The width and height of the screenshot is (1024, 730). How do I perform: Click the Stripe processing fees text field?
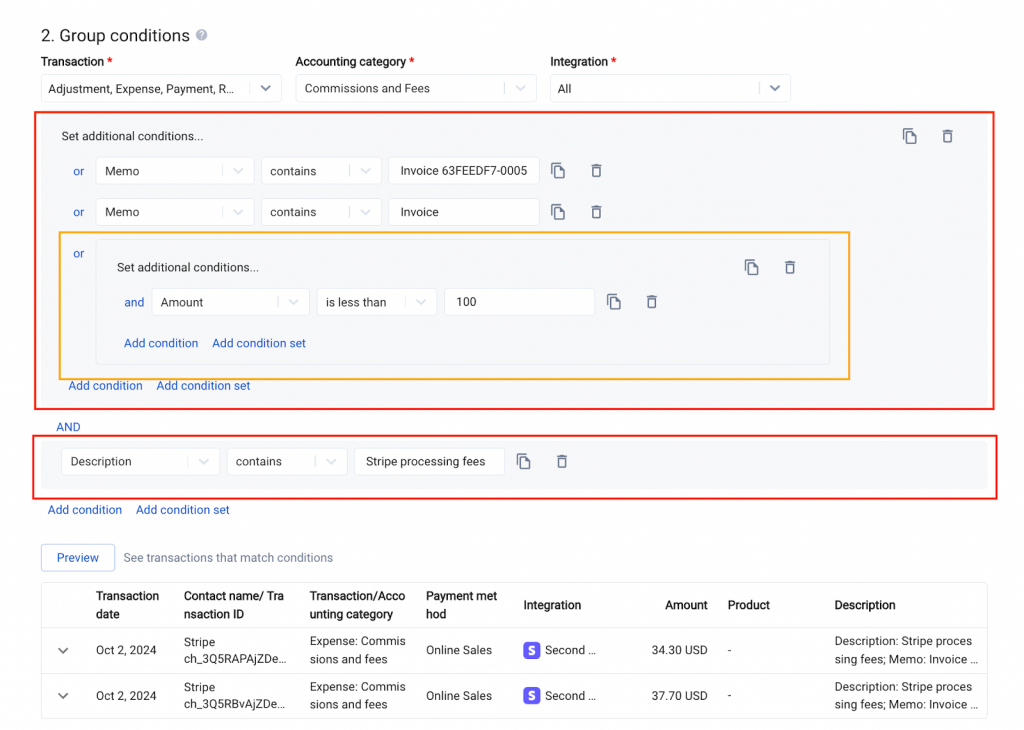tap(428, 461)
